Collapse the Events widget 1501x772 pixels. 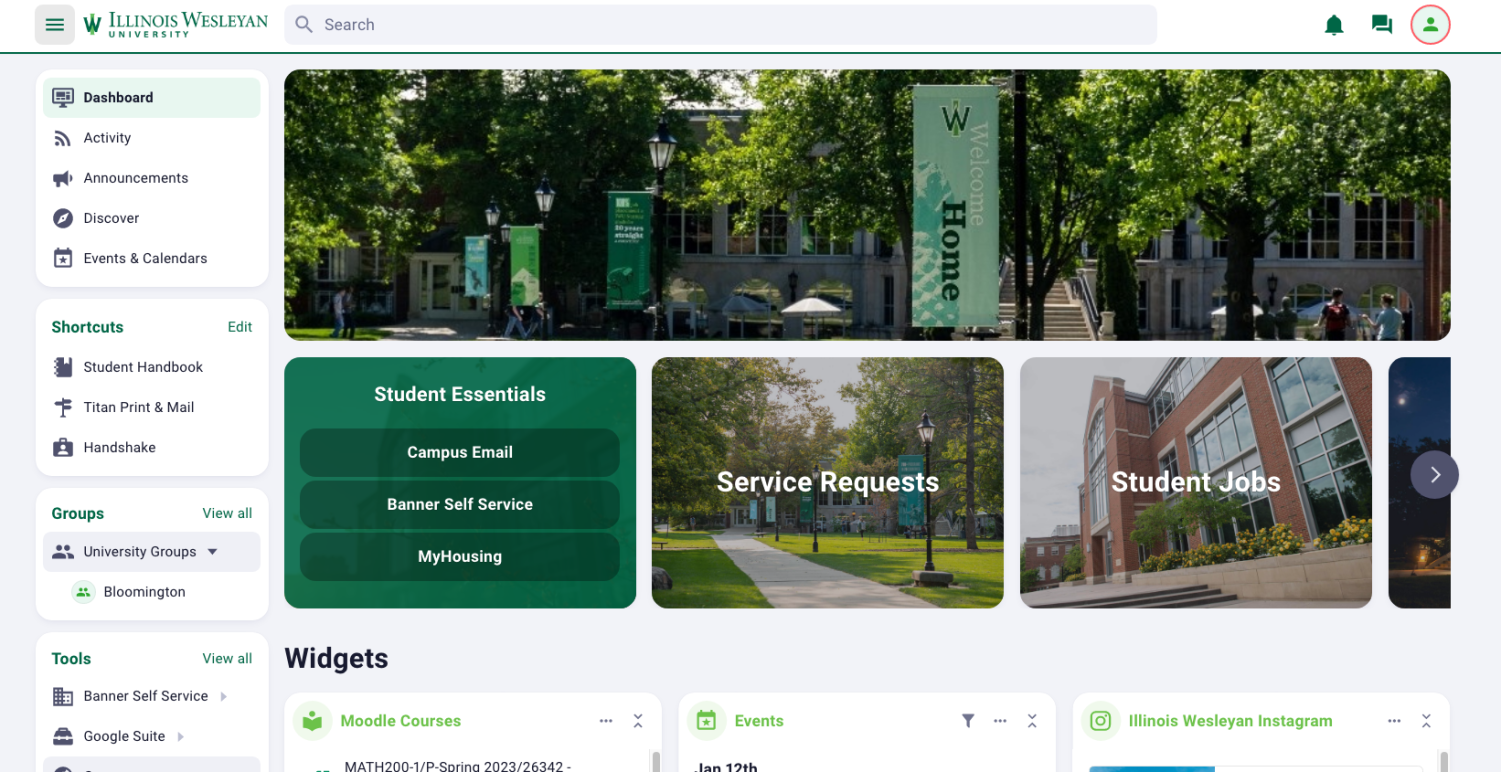(1032, 721)
